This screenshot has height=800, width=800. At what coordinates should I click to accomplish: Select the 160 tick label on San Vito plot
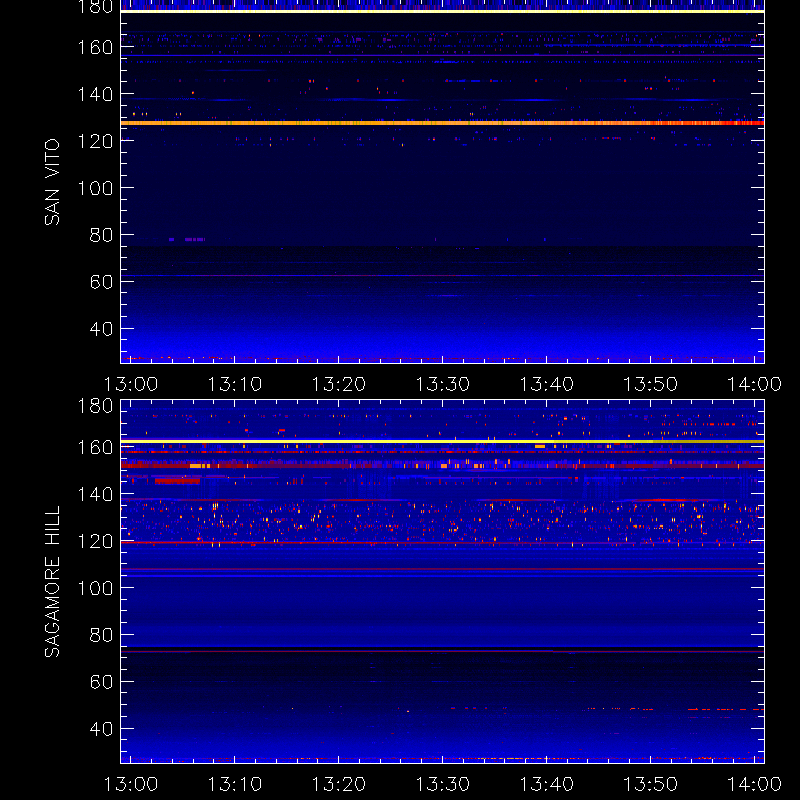click(x=95, y=47)
